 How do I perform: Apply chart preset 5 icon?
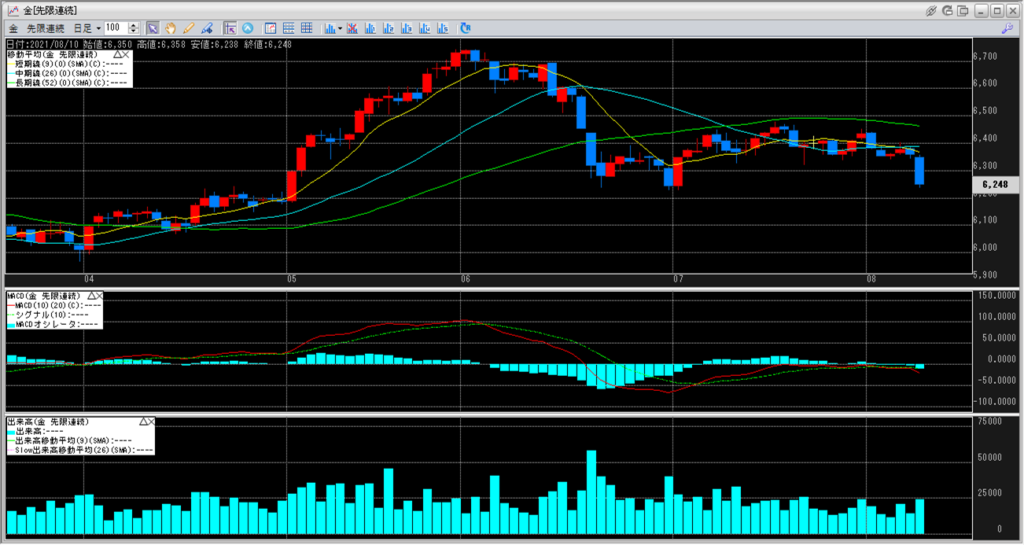tap(443, 28)
